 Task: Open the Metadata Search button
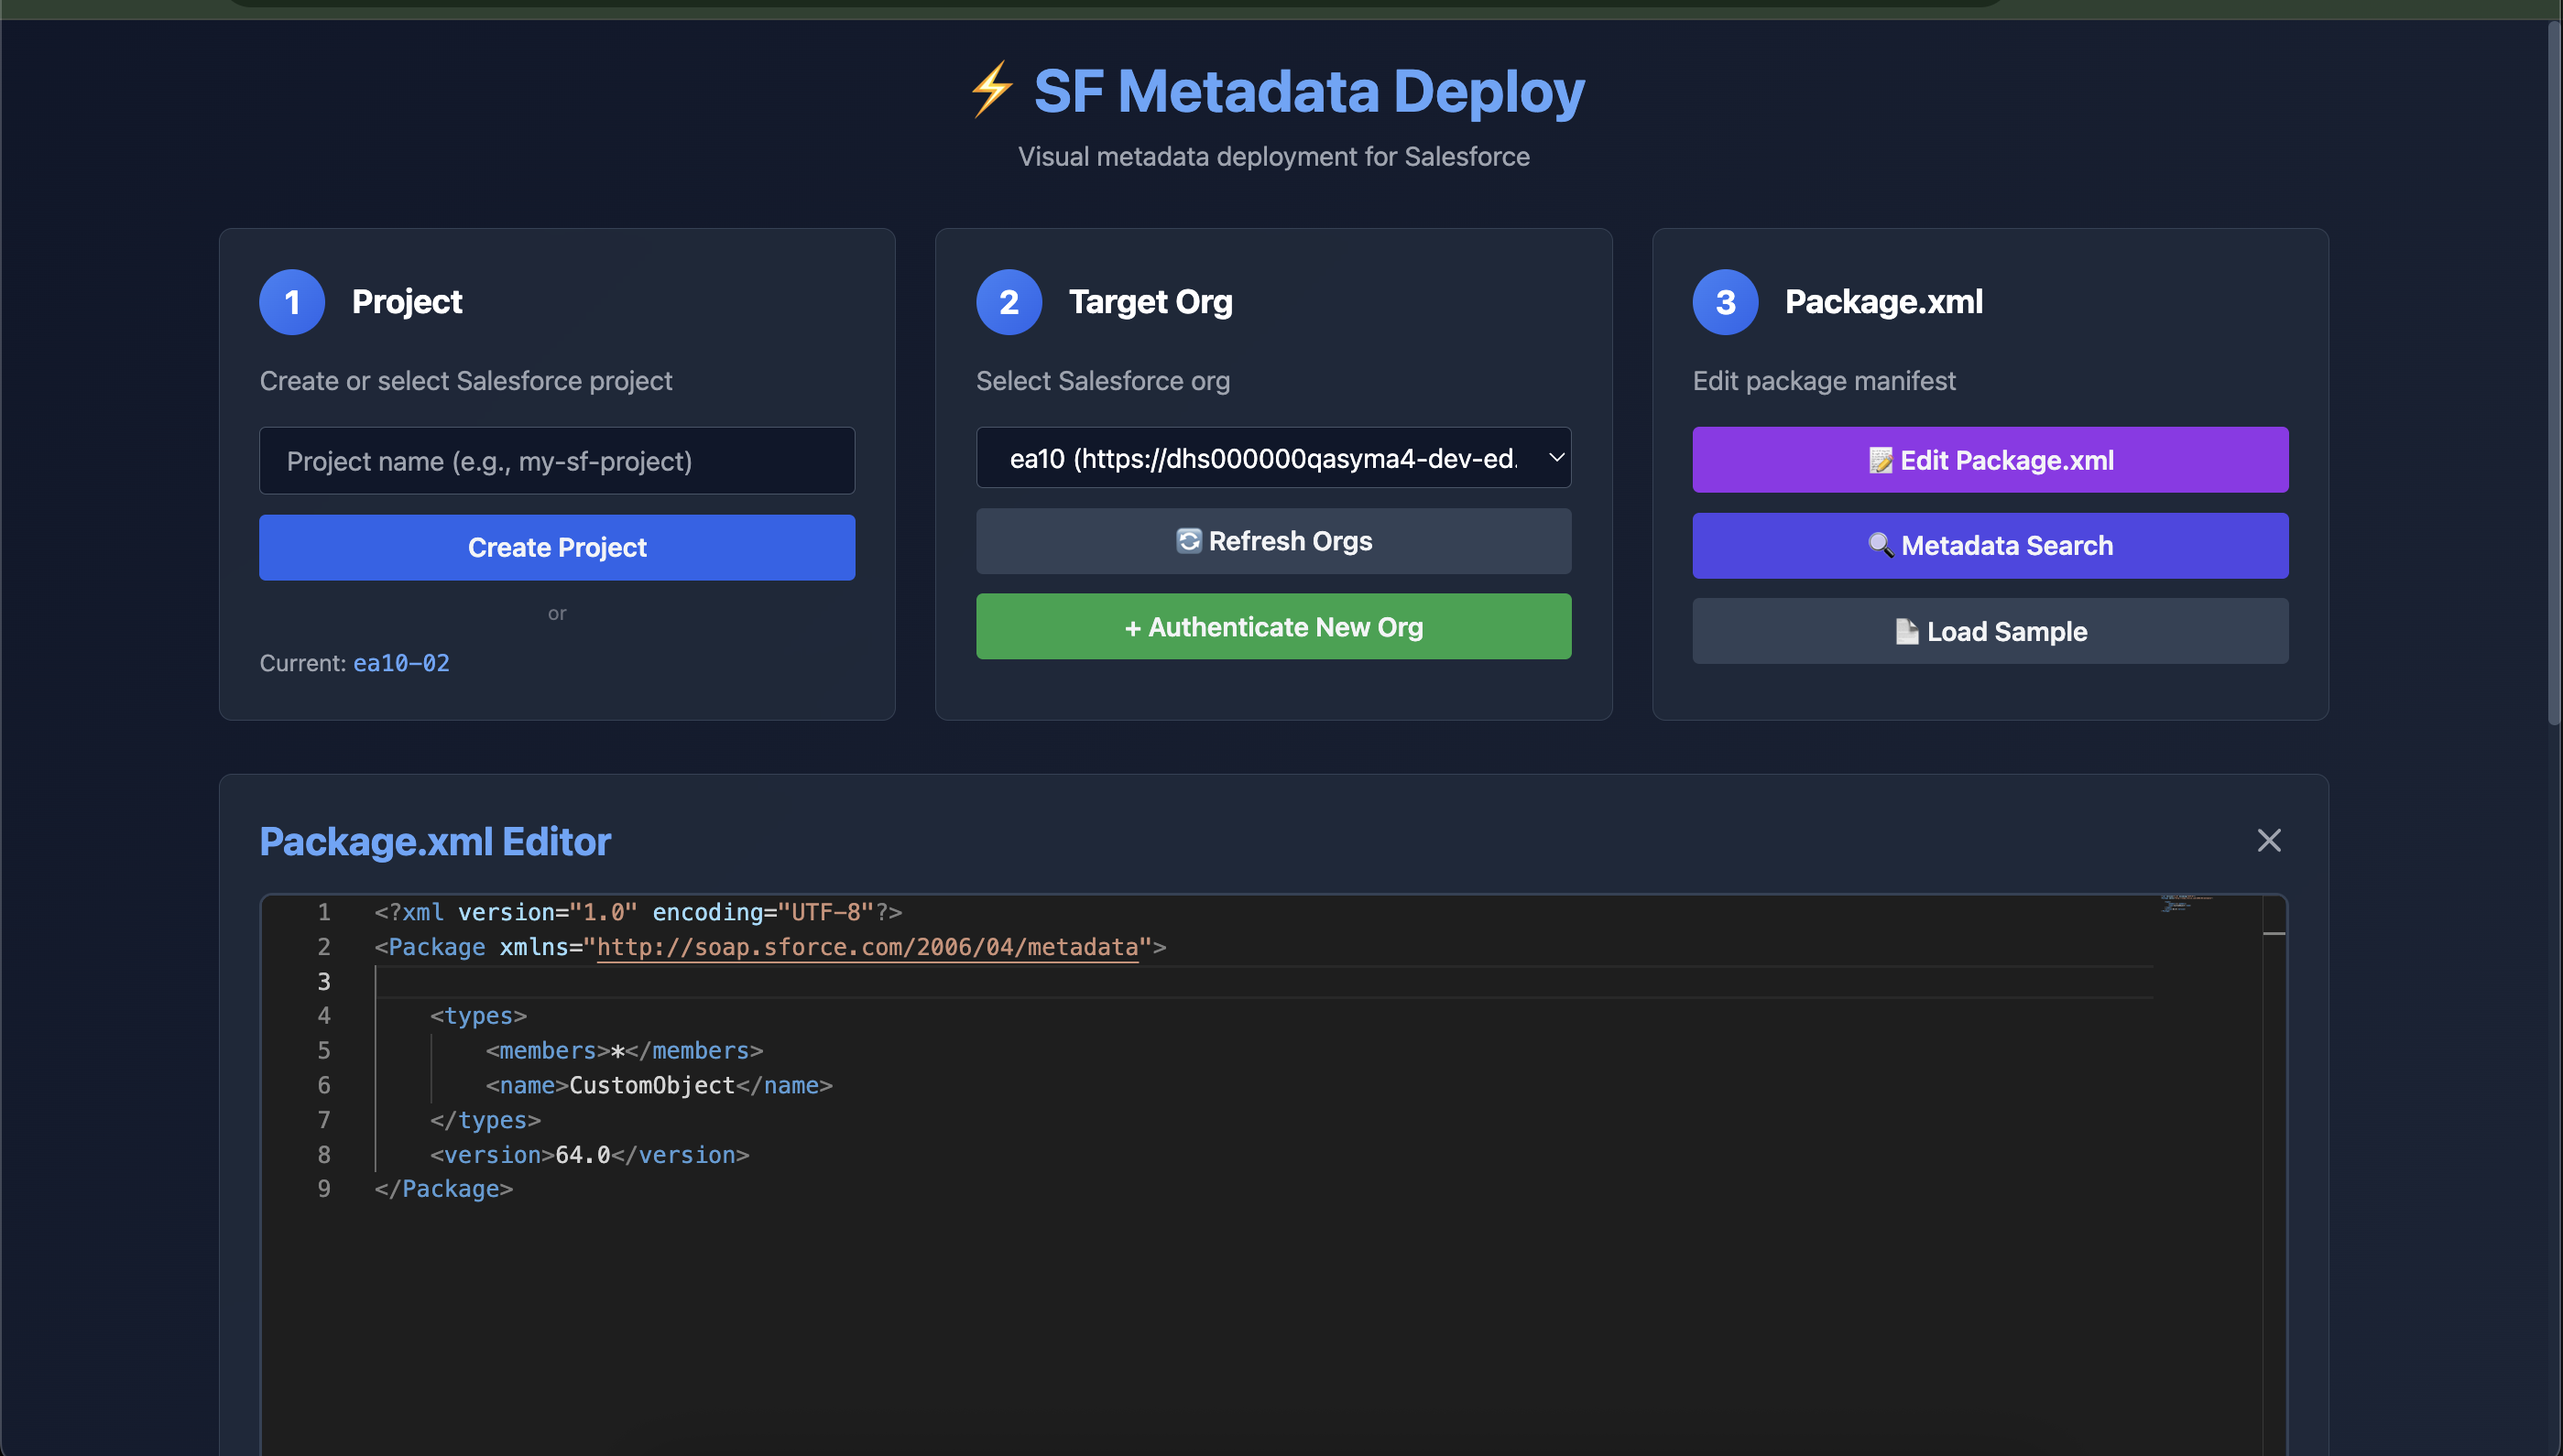[x=1989, y=546]
